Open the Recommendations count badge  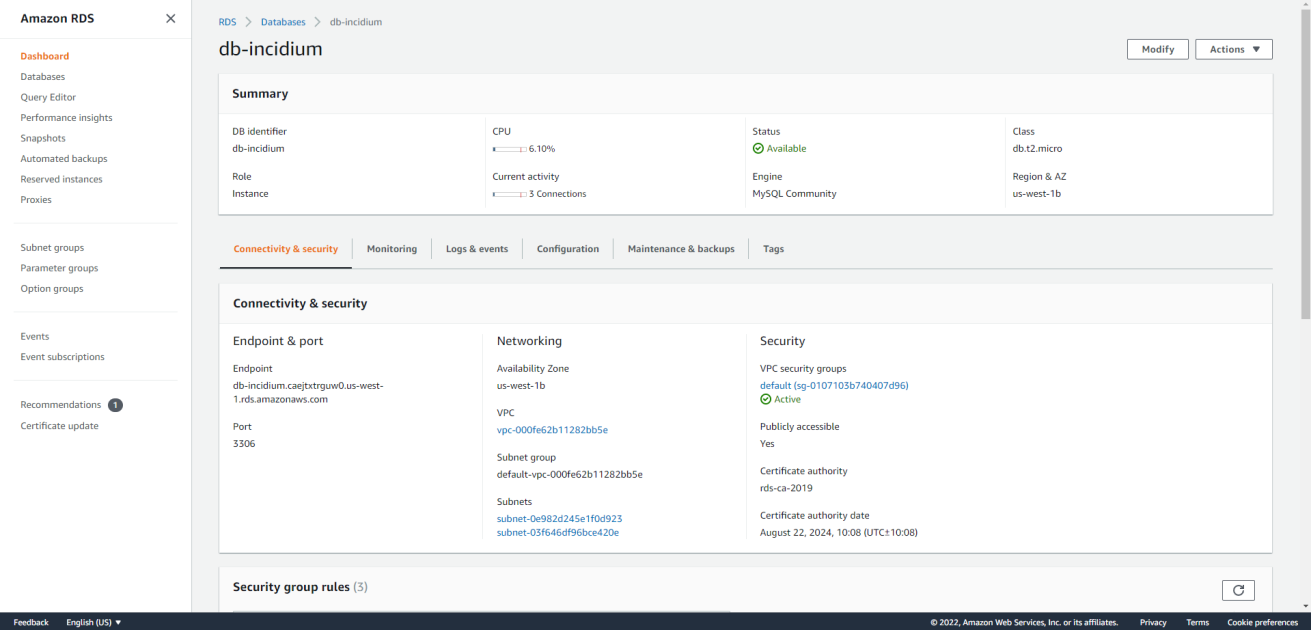click(x=115, y=405)
